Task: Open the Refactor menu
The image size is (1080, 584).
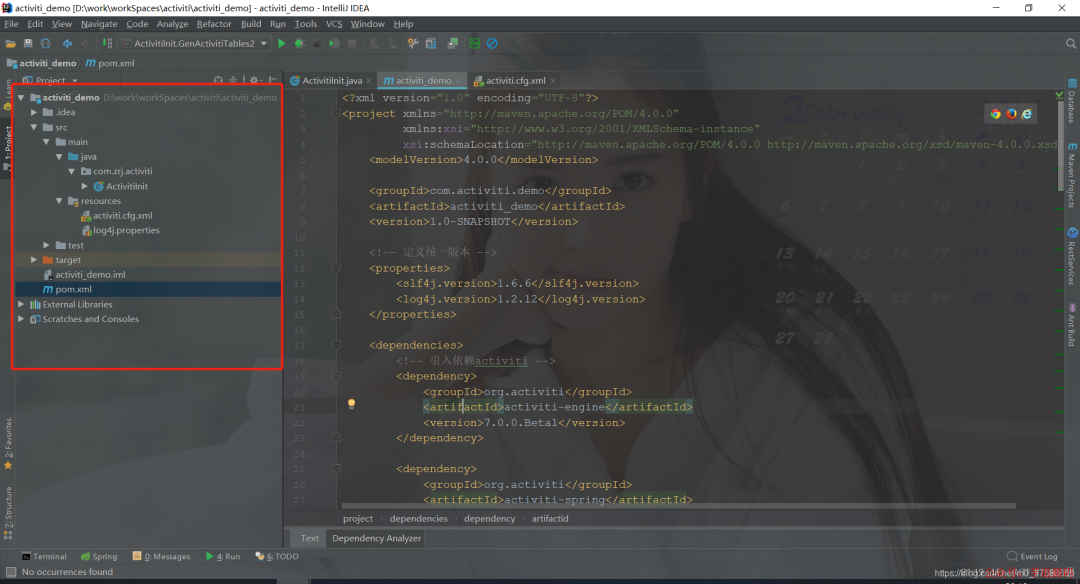Action: [214, 24]
